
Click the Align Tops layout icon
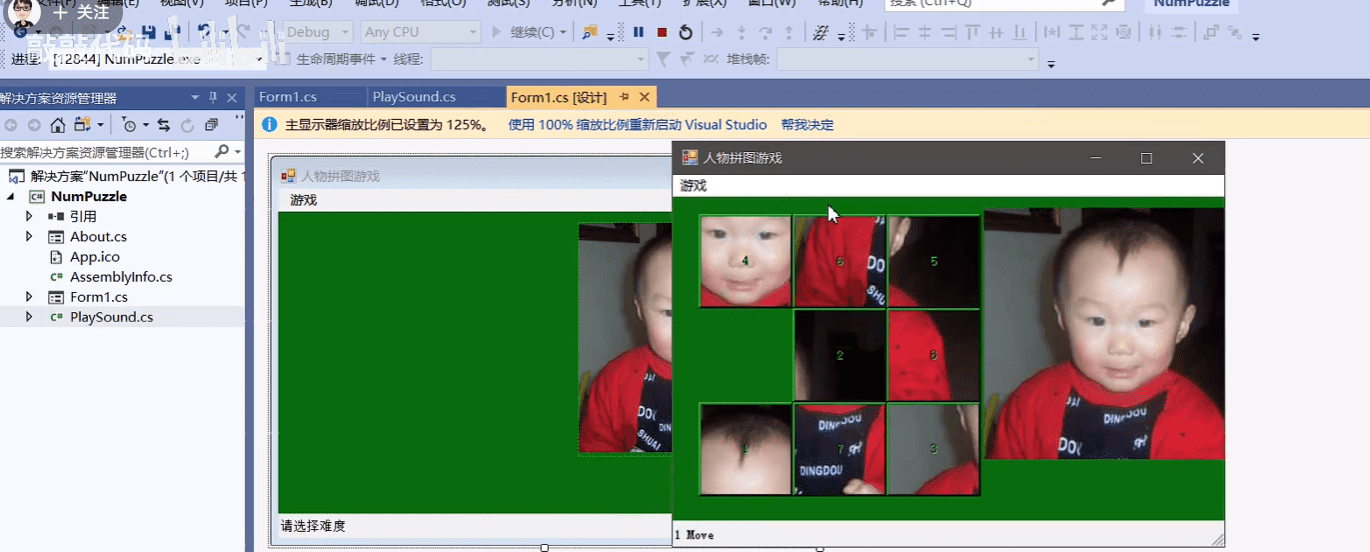[x=973, y=32]
